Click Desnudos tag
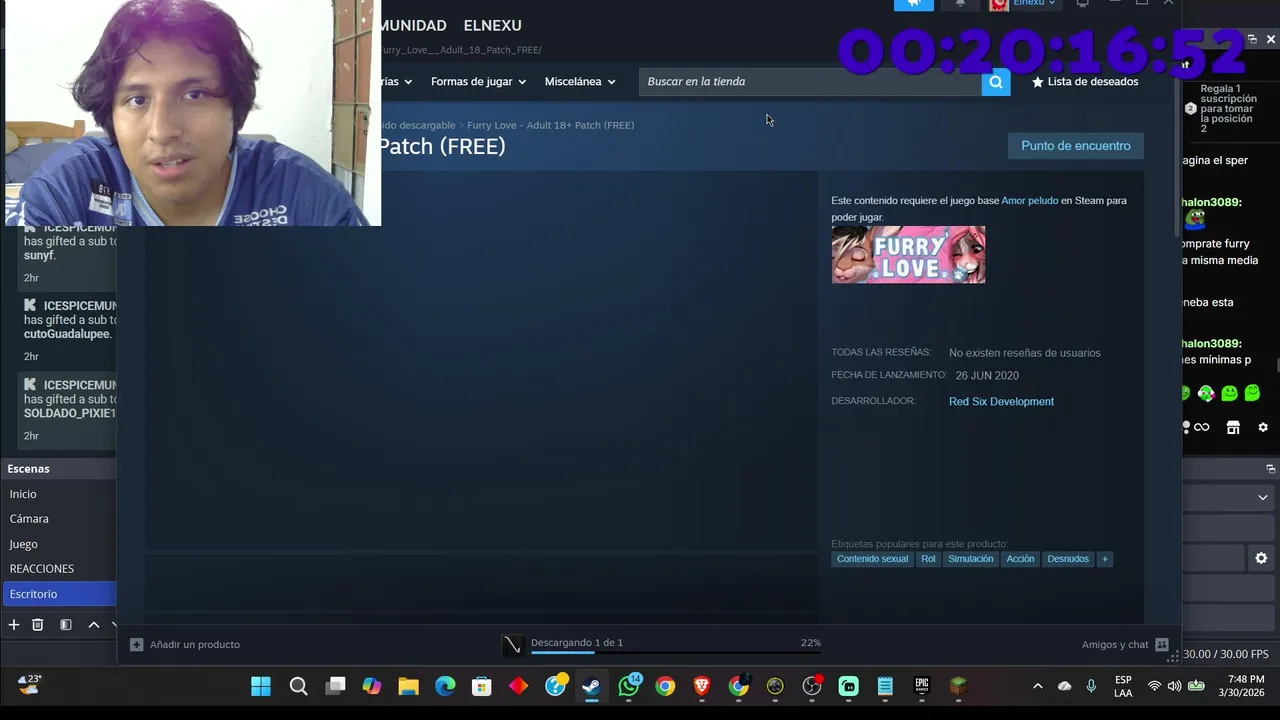 pyautogui.click(x=1068, y=559)
